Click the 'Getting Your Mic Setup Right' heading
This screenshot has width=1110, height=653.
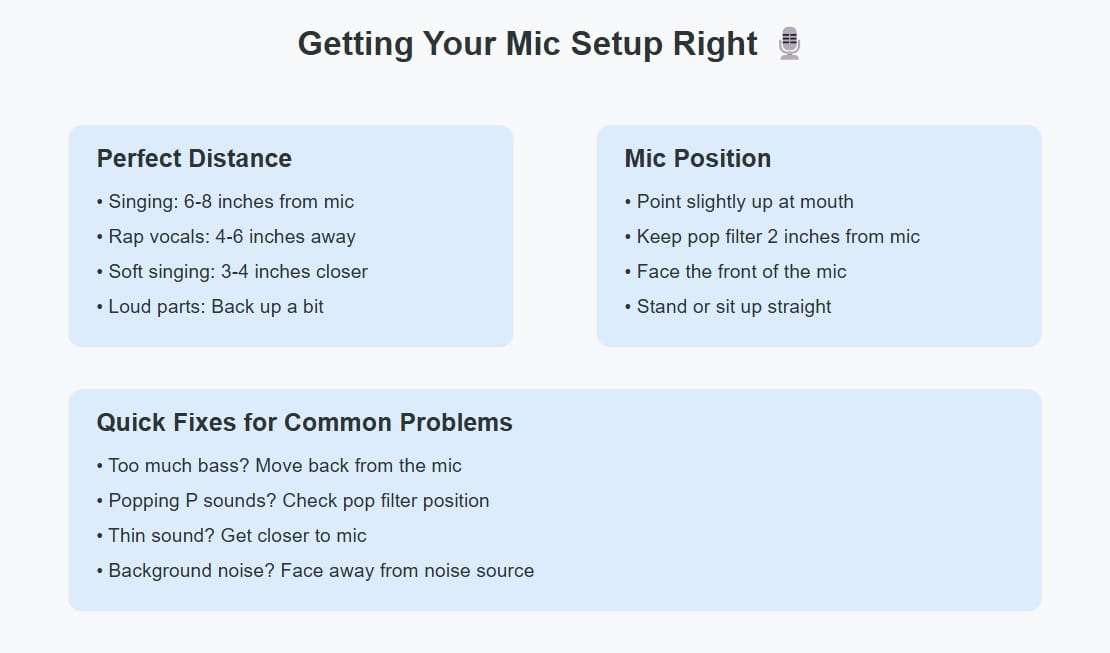coord(549,43)
